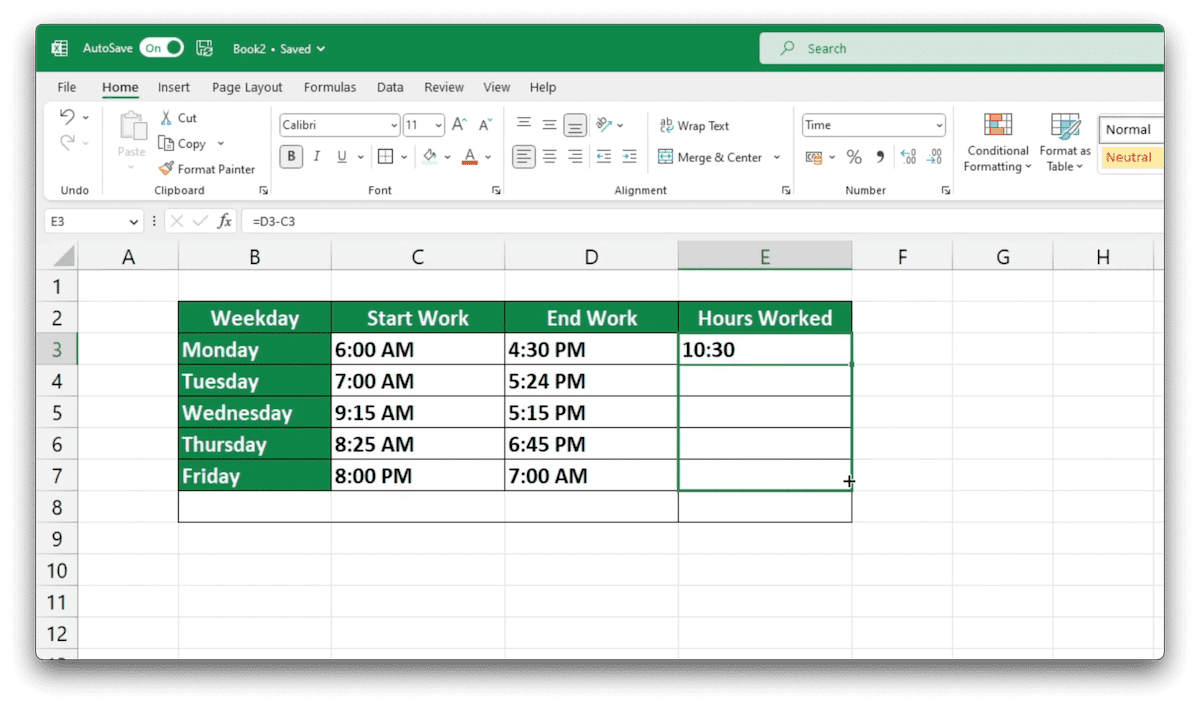Apply the Neutral cell style

click(x=1130, y=157)
